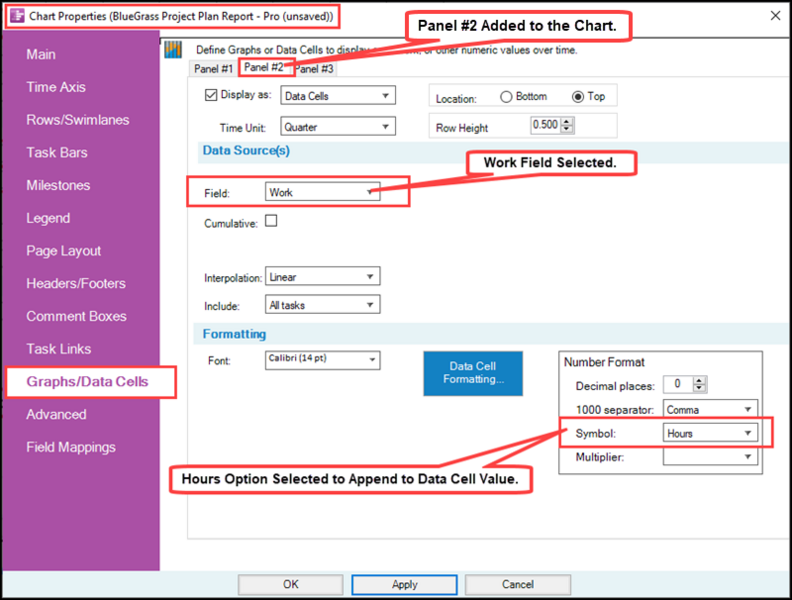Open the Field dropdown showing Work

pyautogui.click(x=322, y=192)
